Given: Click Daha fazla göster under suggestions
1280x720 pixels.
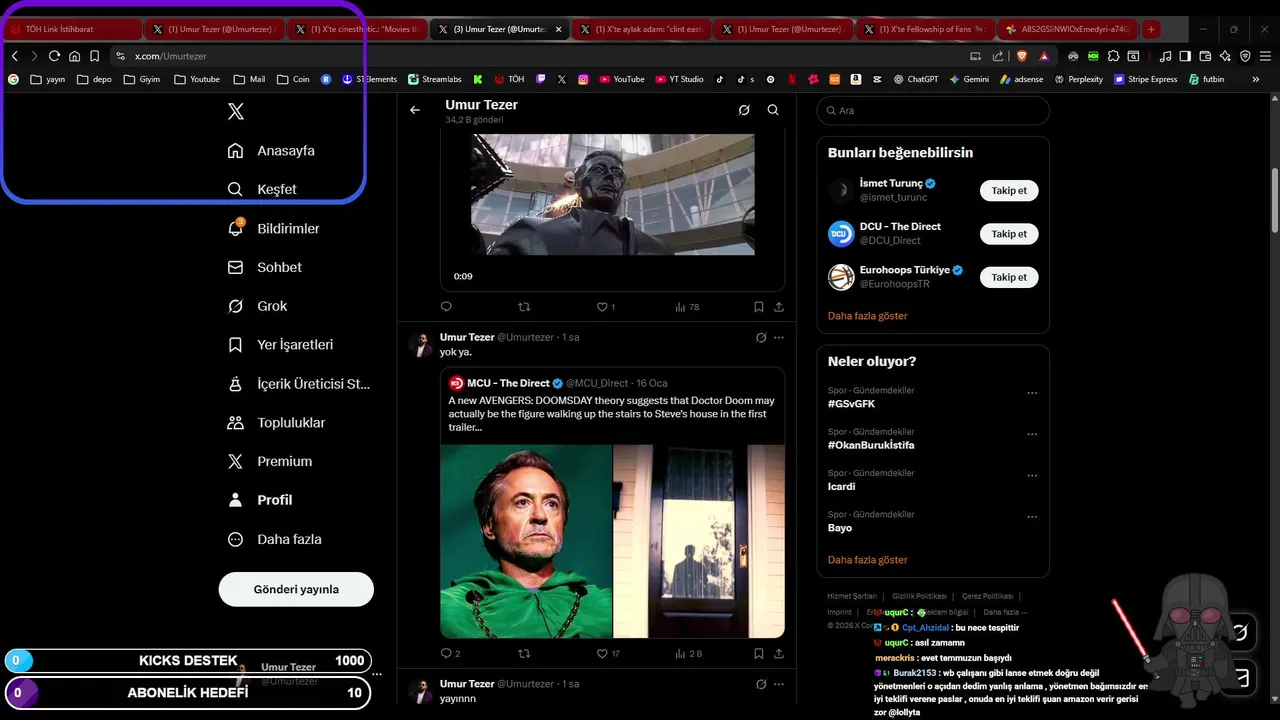Looking at the screenshot, I should coord(868,316).
